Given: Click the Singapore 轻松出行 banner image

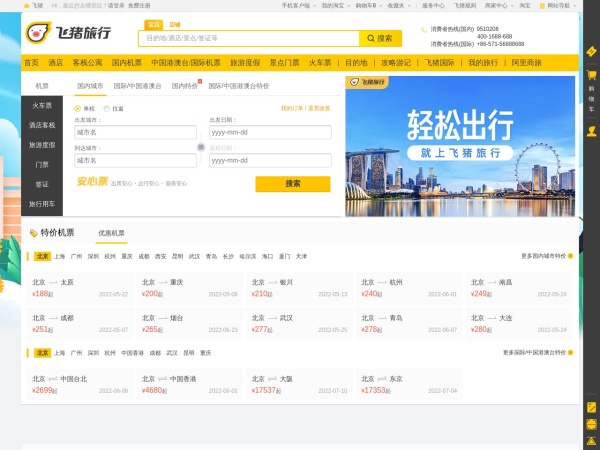Looking at the screenshot, I should pos(461,146).
